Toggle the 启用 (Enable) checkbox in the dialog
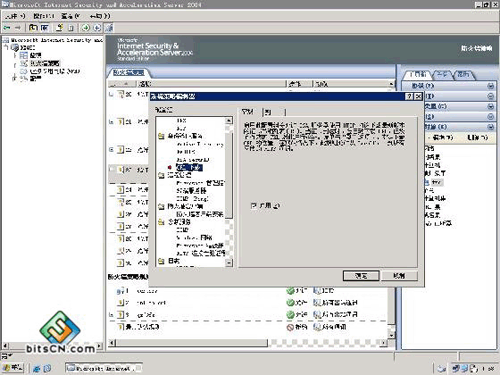 254,206
